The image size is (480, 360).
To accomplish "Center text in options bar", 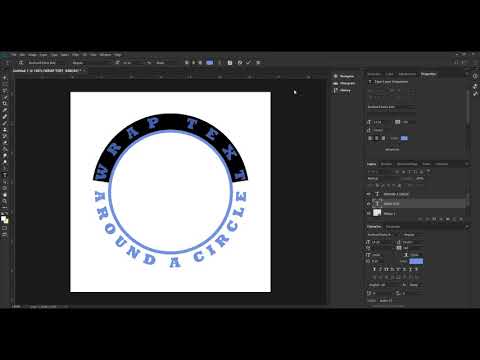I will pos(193,62).
